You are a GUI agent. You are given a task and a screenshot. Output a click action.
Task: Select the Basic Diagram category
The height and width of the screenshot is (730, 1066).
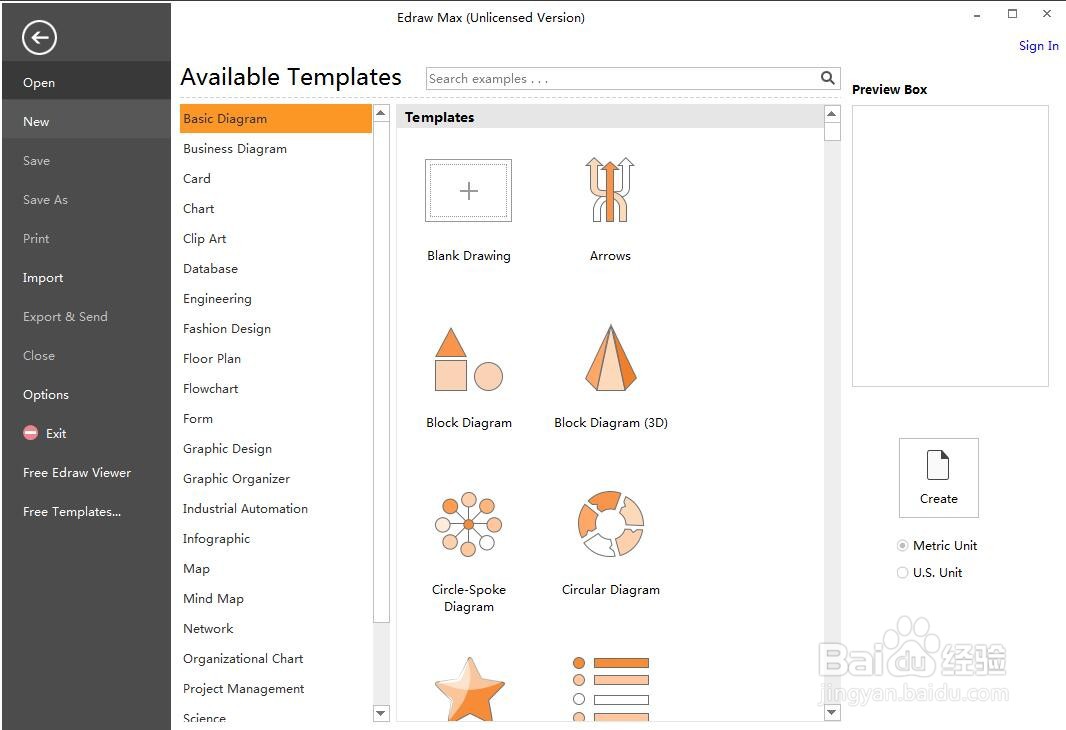275,118
